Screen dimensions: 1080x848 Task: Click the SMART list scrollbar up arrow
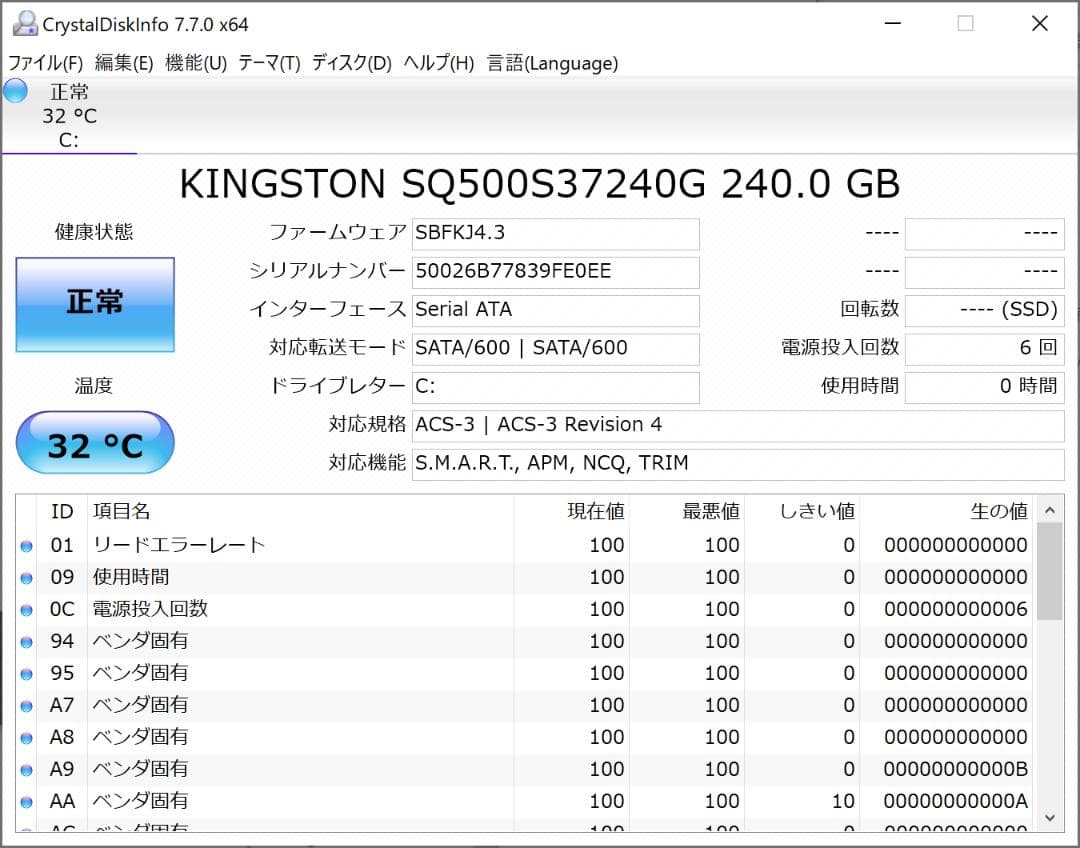click(1049, 509)
